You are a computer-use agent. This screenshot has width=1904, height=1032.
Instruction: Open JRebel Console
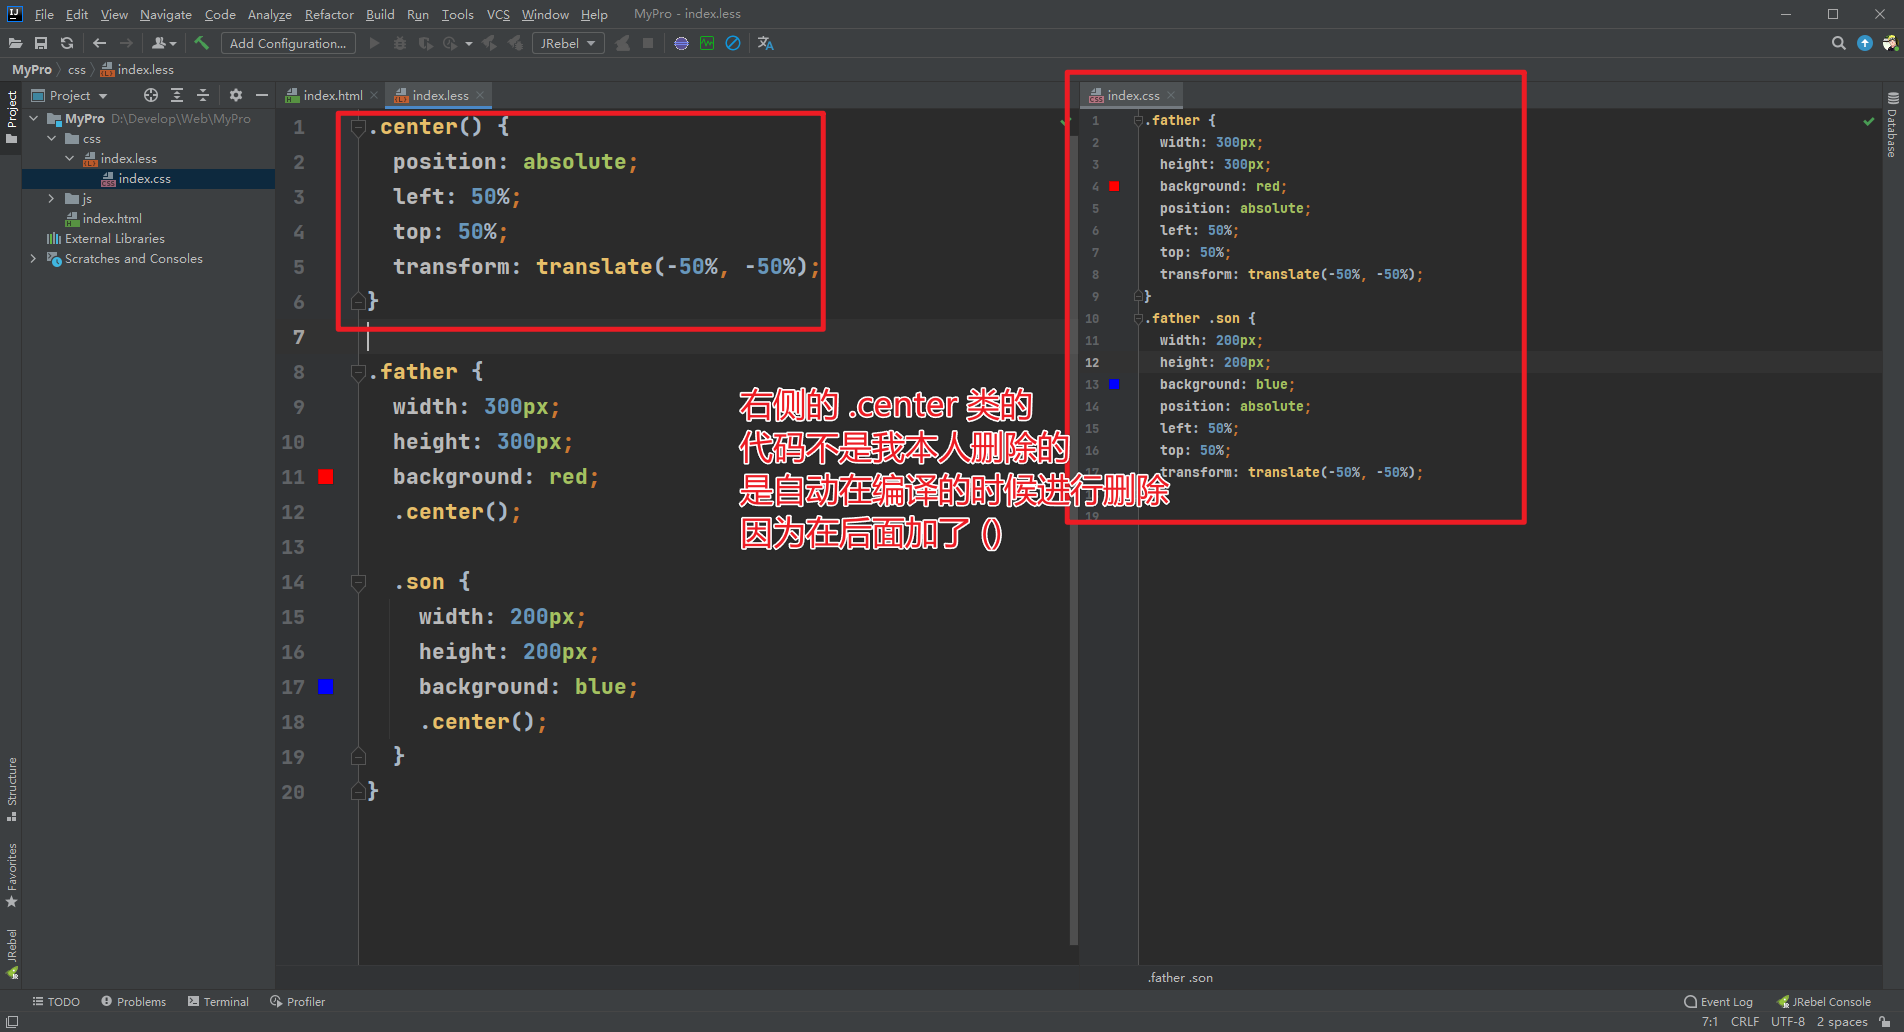point(1823,1001)
